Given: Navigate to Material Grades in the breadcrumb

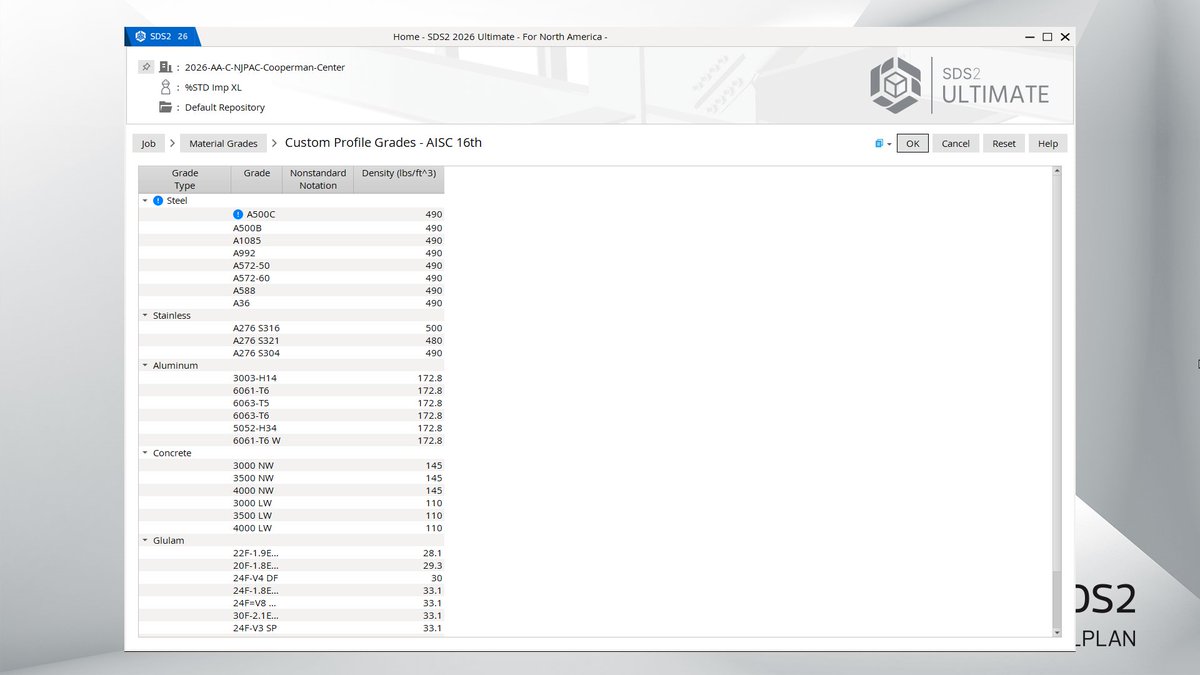Looking at the screenshot, I should tap(222, 143).
